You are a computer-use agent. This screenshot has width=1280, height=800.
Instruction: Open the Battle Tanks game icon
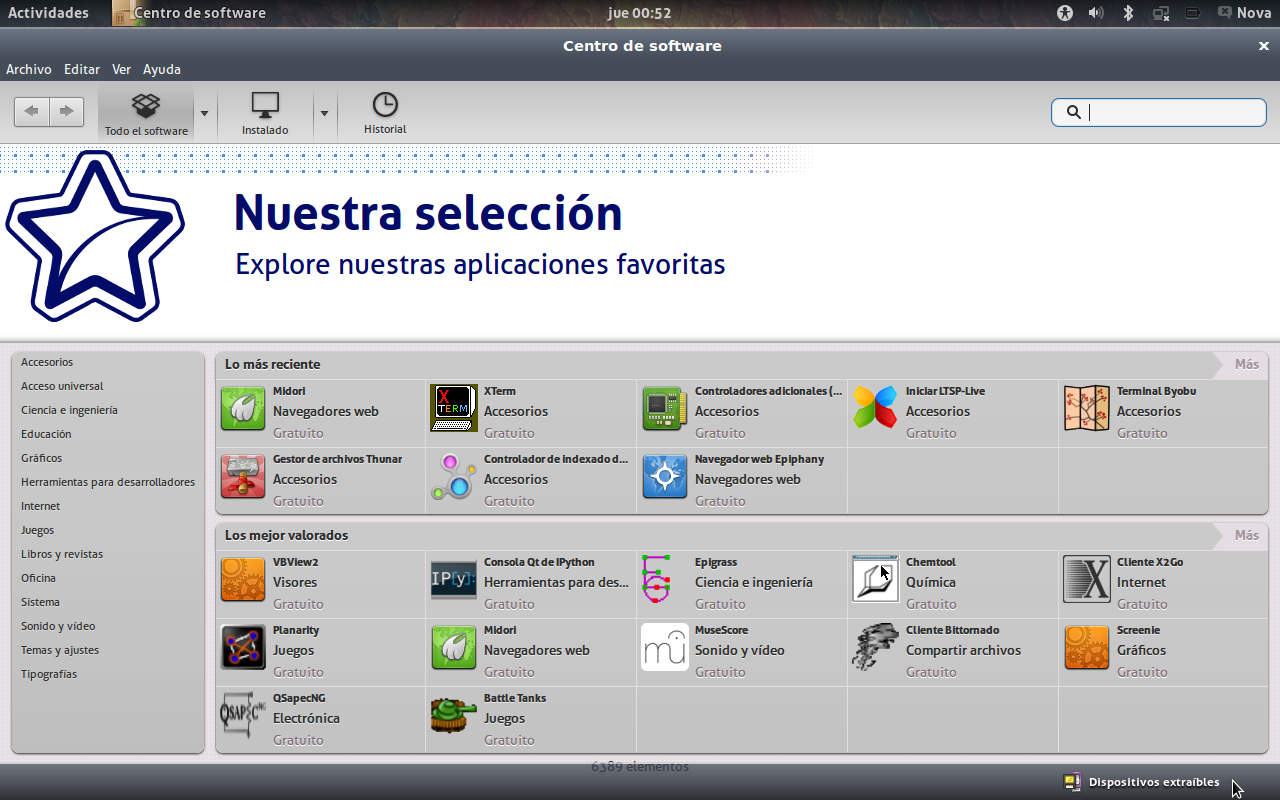tap(454, 716)
